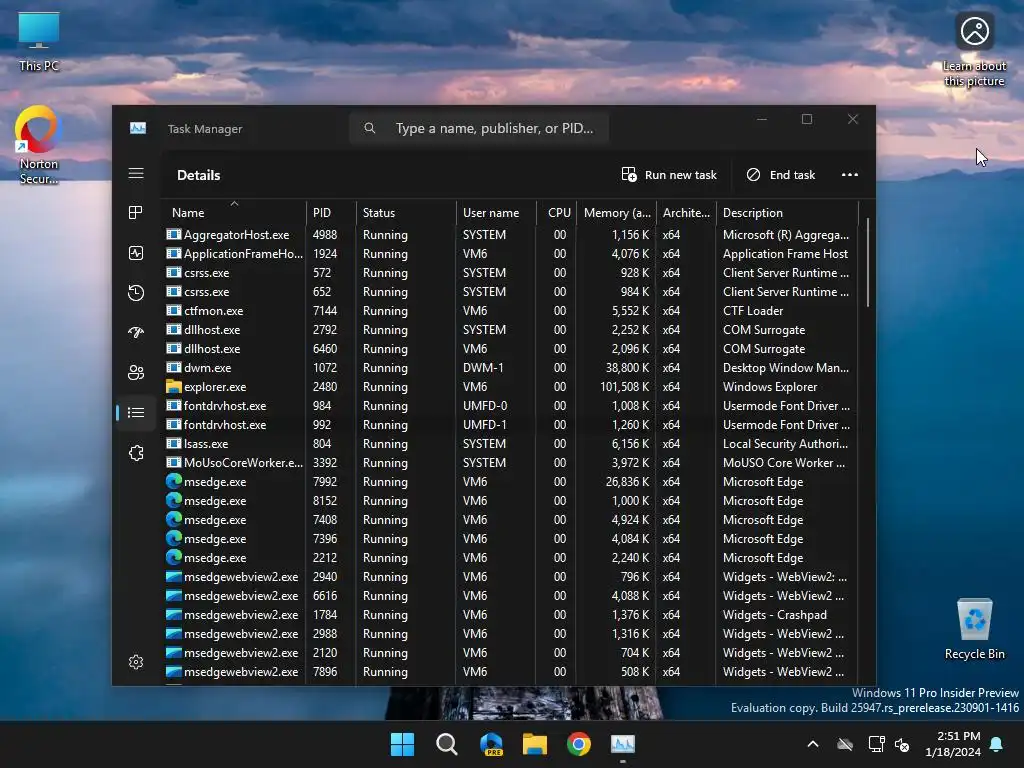This screenshot has width=1024, height=768.
Task: Click Task Manager icon on the taskbar
Action: pyautogui.click(x=622, y=744)
